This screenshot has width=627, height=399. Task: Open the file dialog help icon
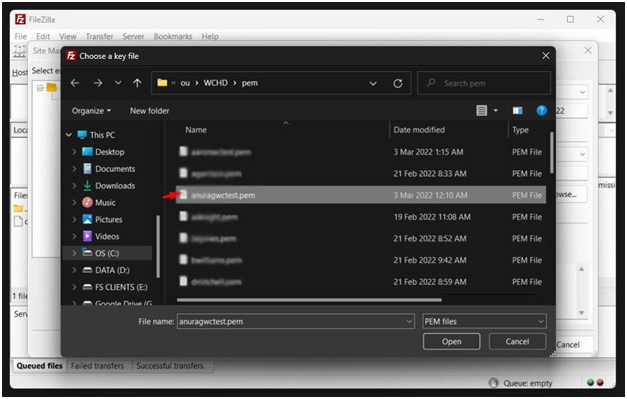pos(541,110)
